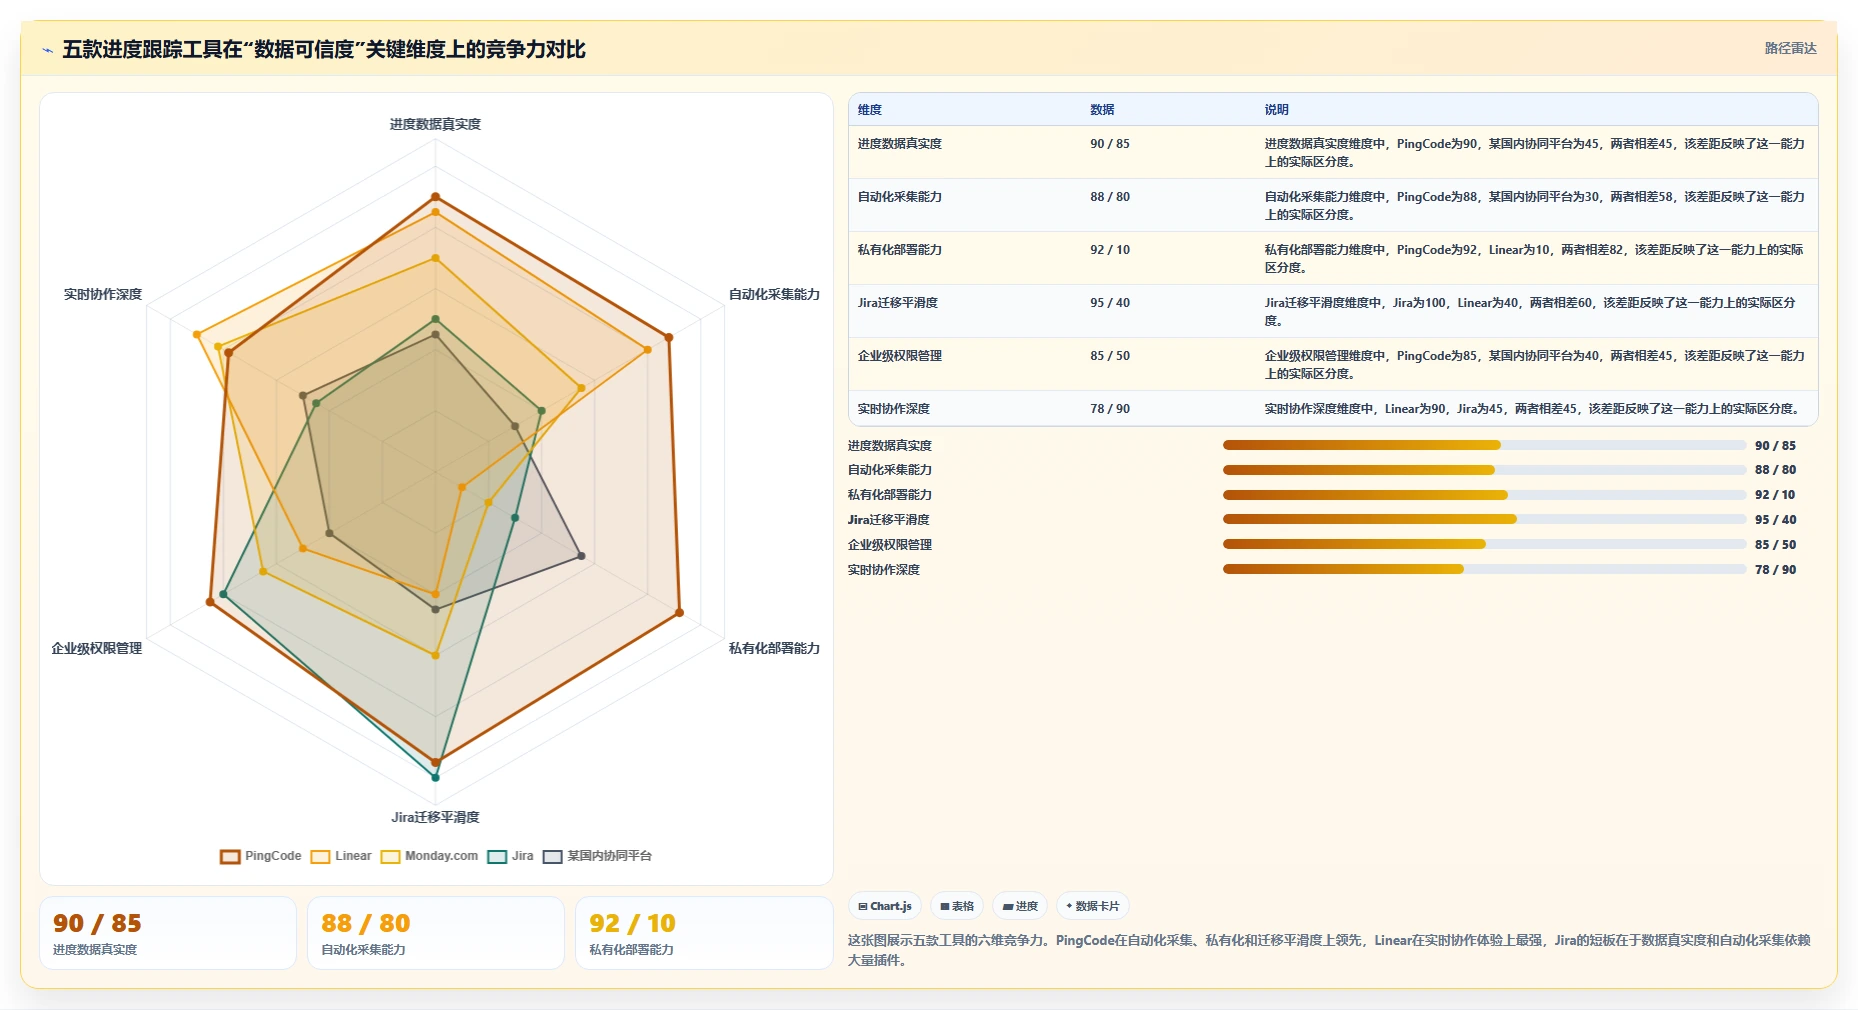Hide Monday.com dataset via legend label
The width and height of the screenshot is (1858, 1010).
click(x=441, y=856)
